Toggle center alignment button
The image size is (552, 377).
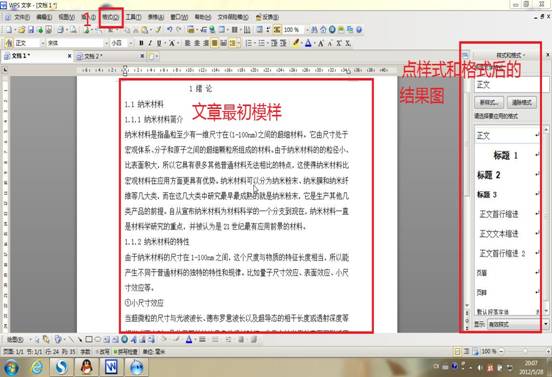(x=197, y=43)
